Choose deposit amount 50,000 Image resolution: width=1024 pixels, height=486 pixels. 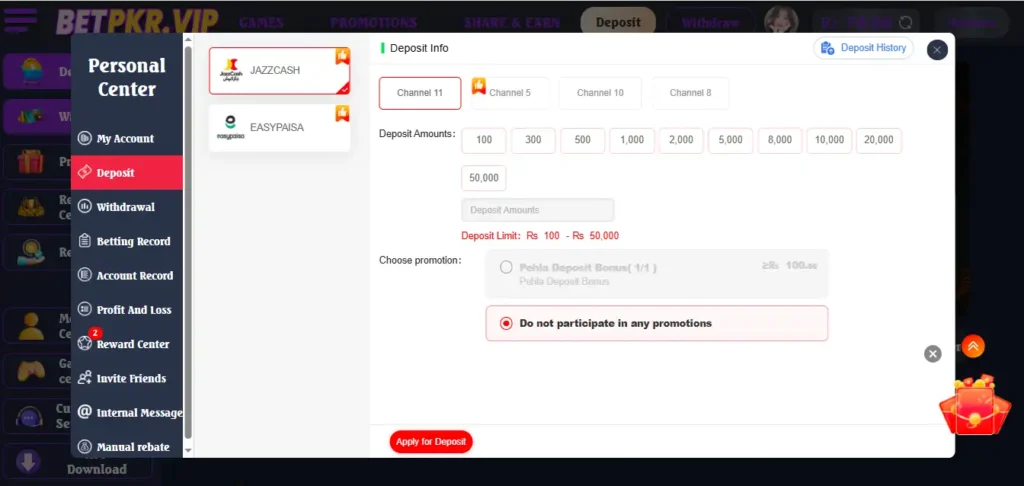pos(484,178)
